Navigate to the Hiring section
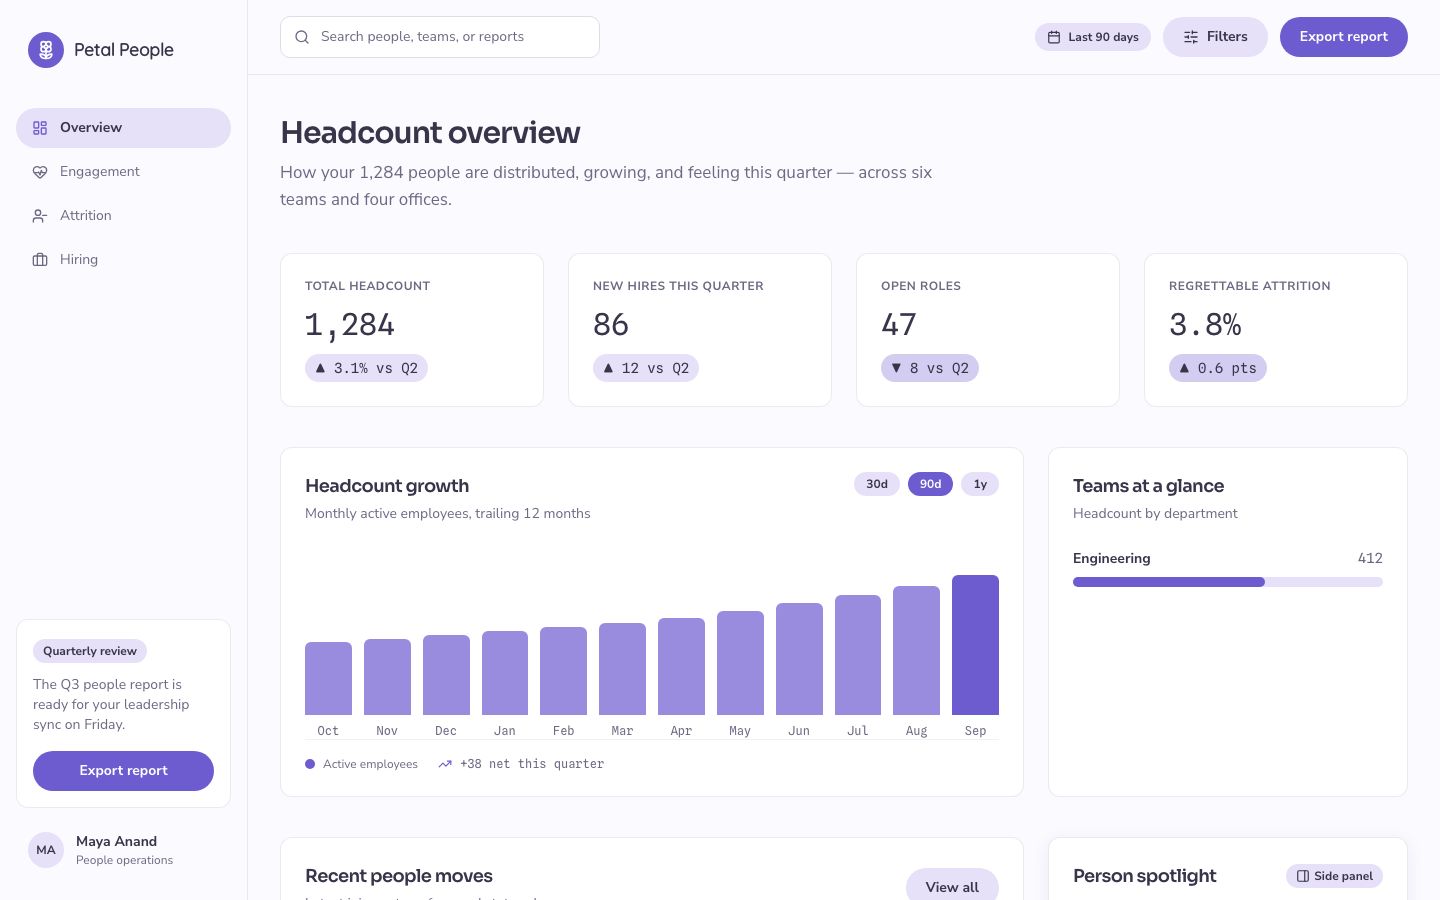The width and height of the screenshot is (1440, 900). [123, 260]
